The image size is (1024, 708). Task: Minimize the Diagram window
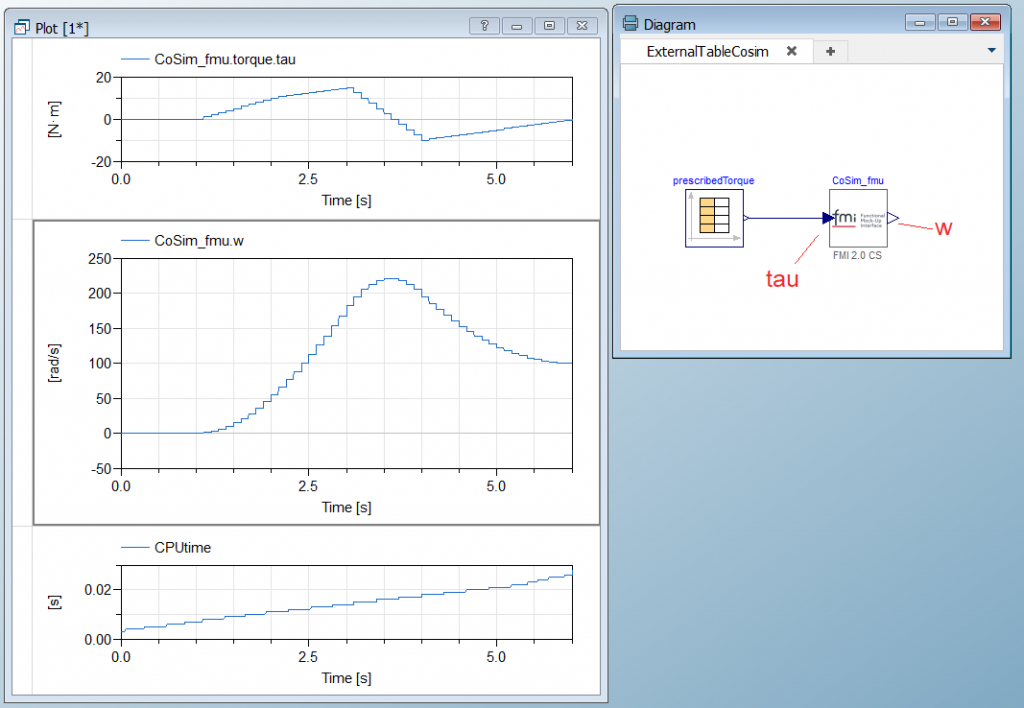[x=920, y=22]
